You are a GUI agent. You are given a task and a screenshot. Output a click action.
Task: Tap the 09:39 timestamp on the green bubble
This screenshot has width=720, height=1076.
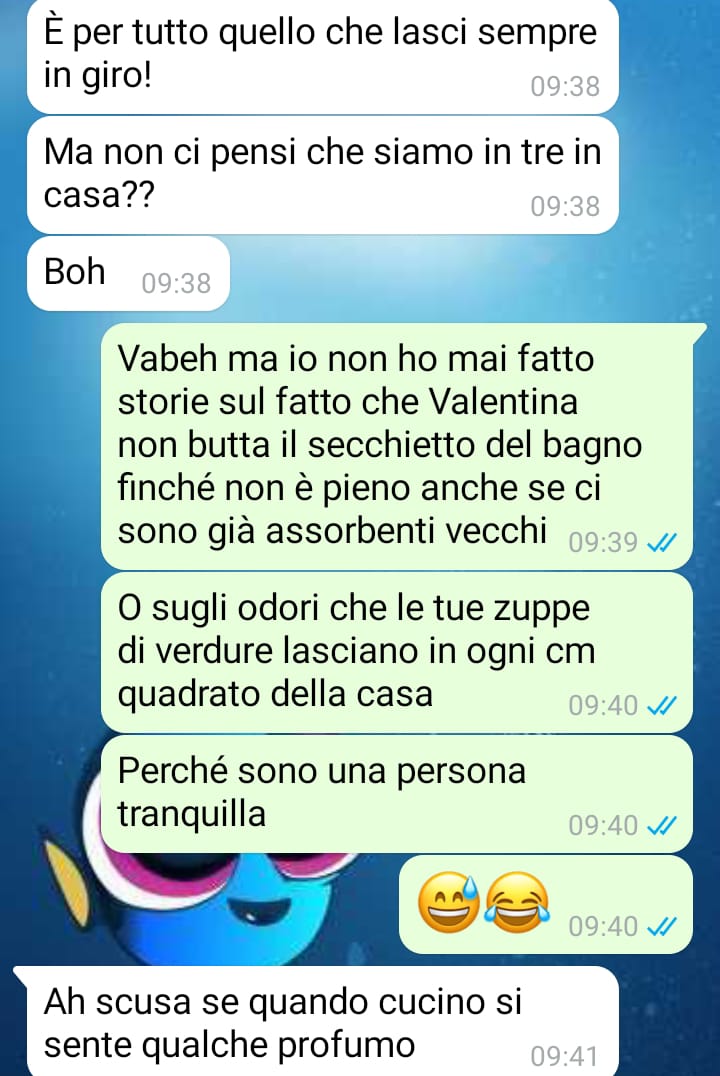coord(603,543)
